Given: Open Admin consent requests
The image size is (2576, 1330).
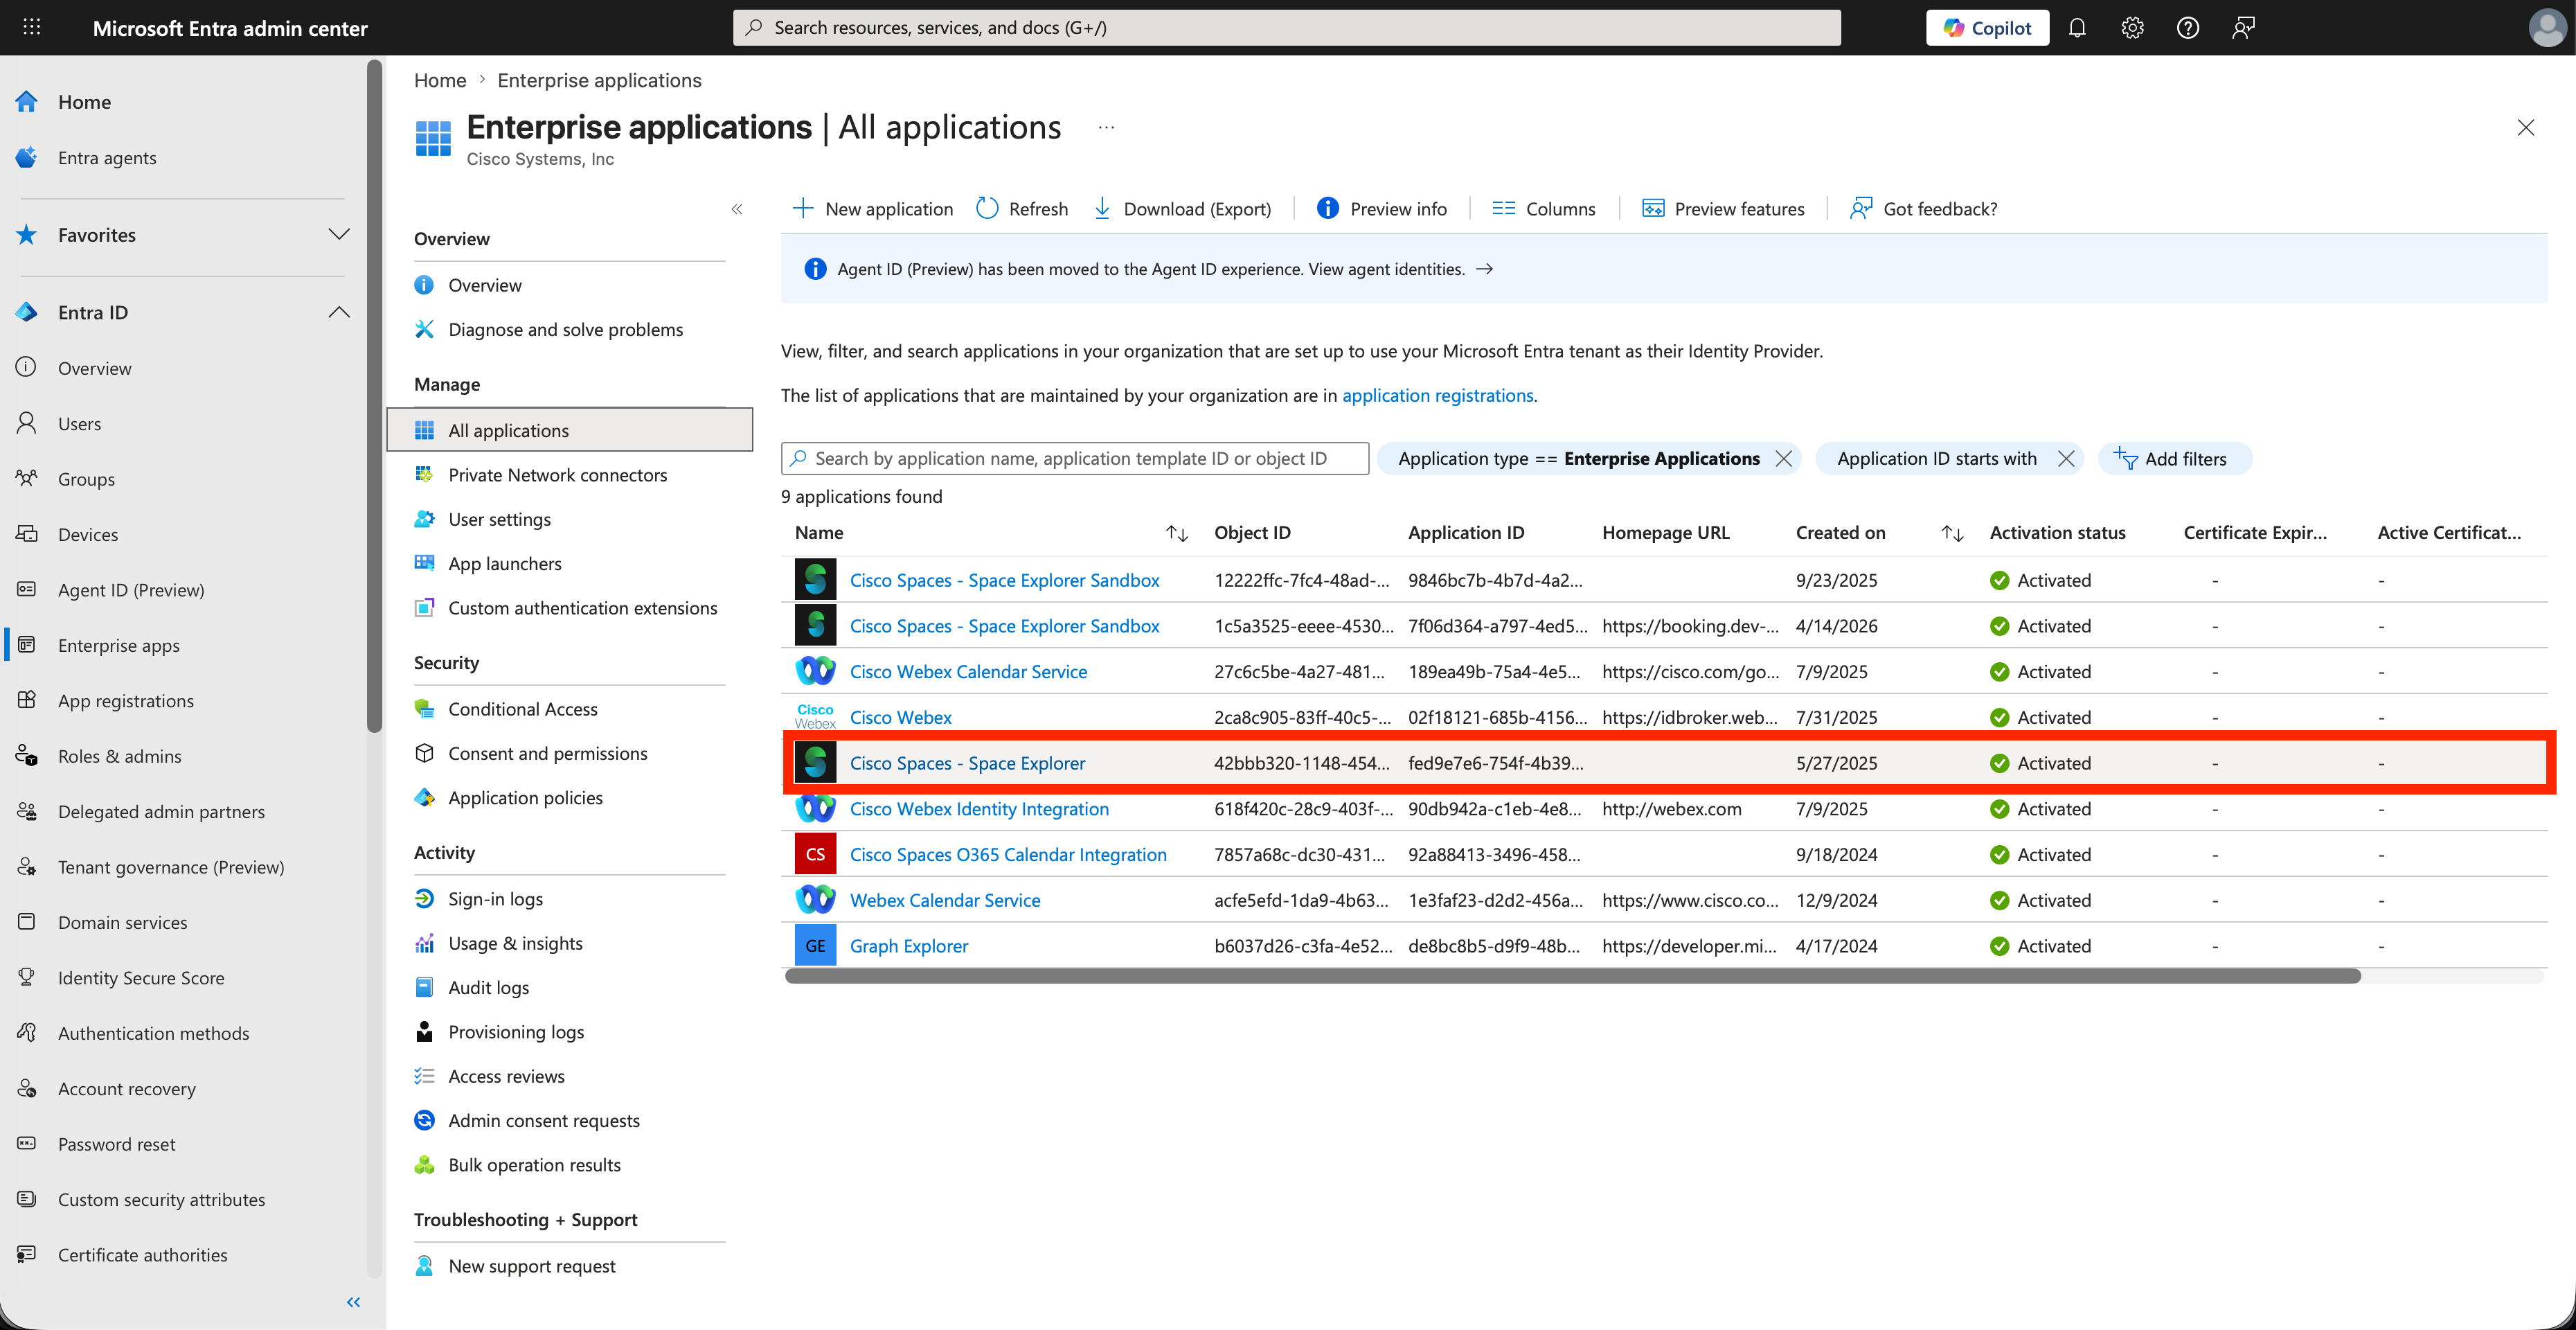Looking at the screenshot, I should [x=543, y=1120].
